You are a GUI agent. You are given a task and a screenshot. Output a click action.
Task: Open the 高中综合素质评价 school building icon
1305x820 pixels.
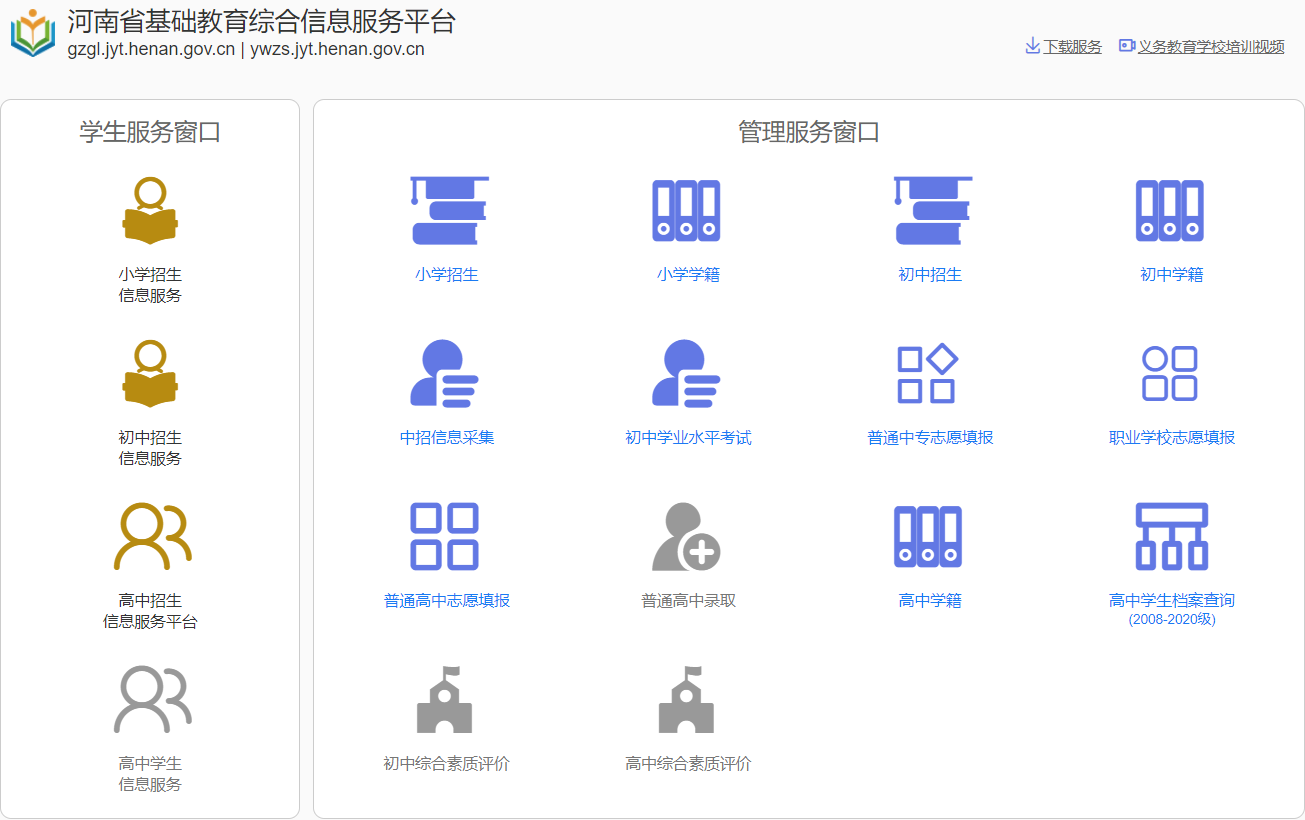pyautogui.click(x=687, y=700)
